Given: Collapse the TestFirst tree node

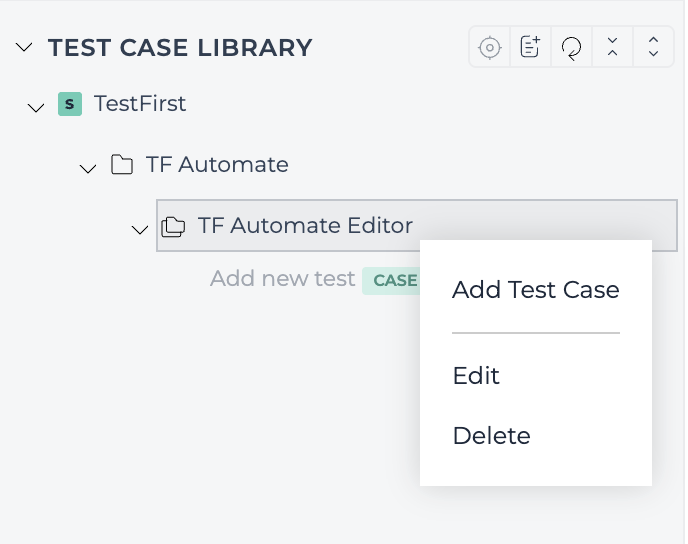Looking at the screenshot, I should (x=36, y=107).
